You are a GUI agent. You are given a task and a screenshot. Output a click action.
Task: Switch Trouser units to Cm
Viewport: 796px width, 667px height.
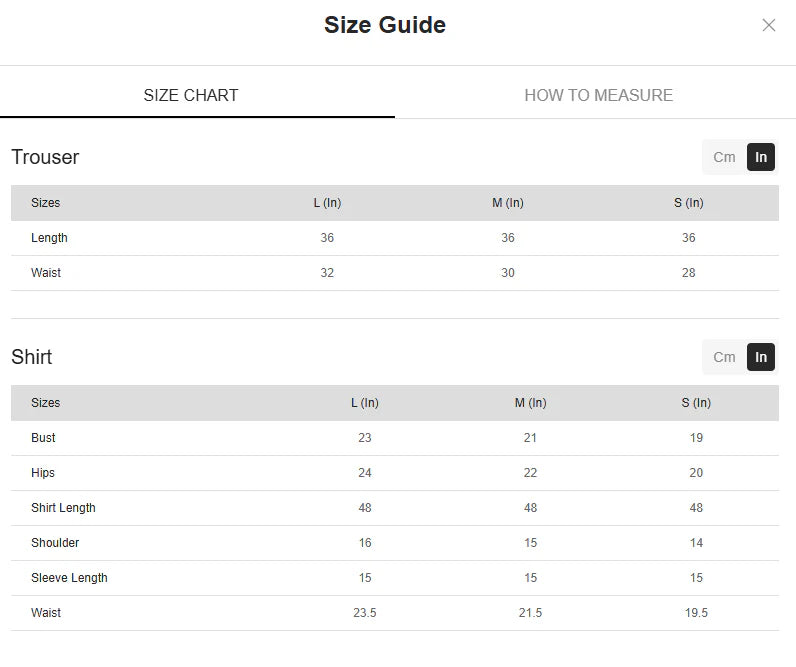(724, 157)
